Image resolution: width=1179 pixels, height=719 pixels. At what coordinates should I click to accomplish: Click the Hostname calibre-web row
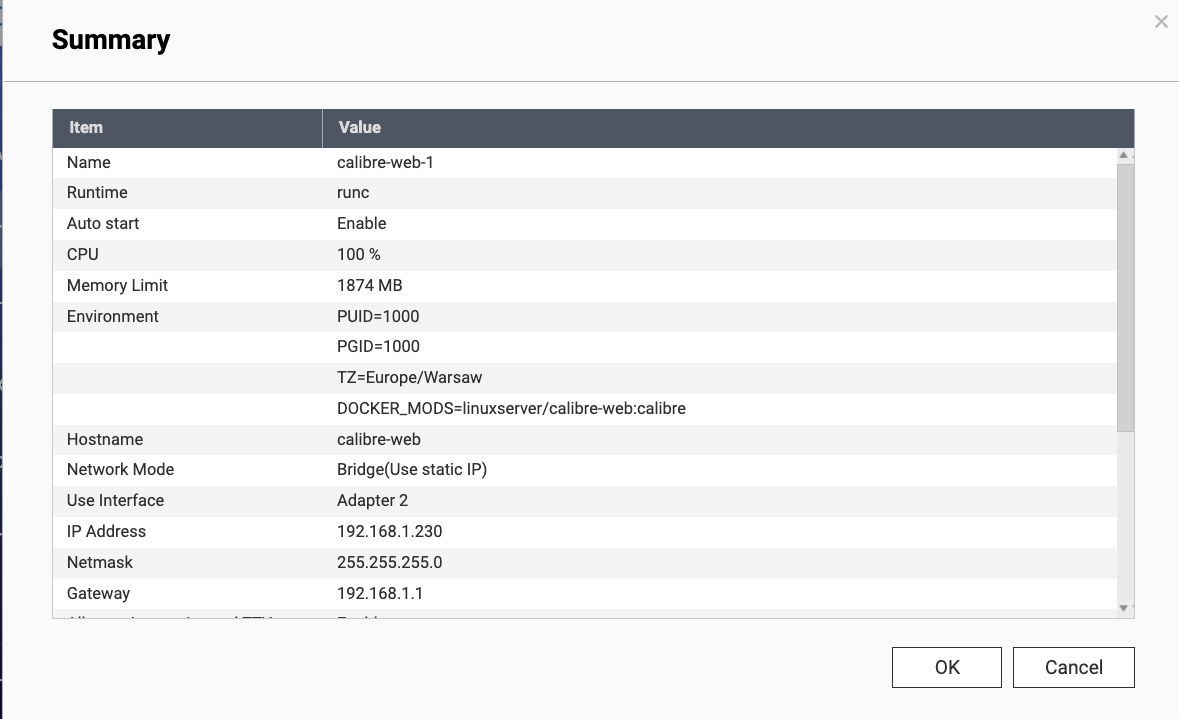379,439
